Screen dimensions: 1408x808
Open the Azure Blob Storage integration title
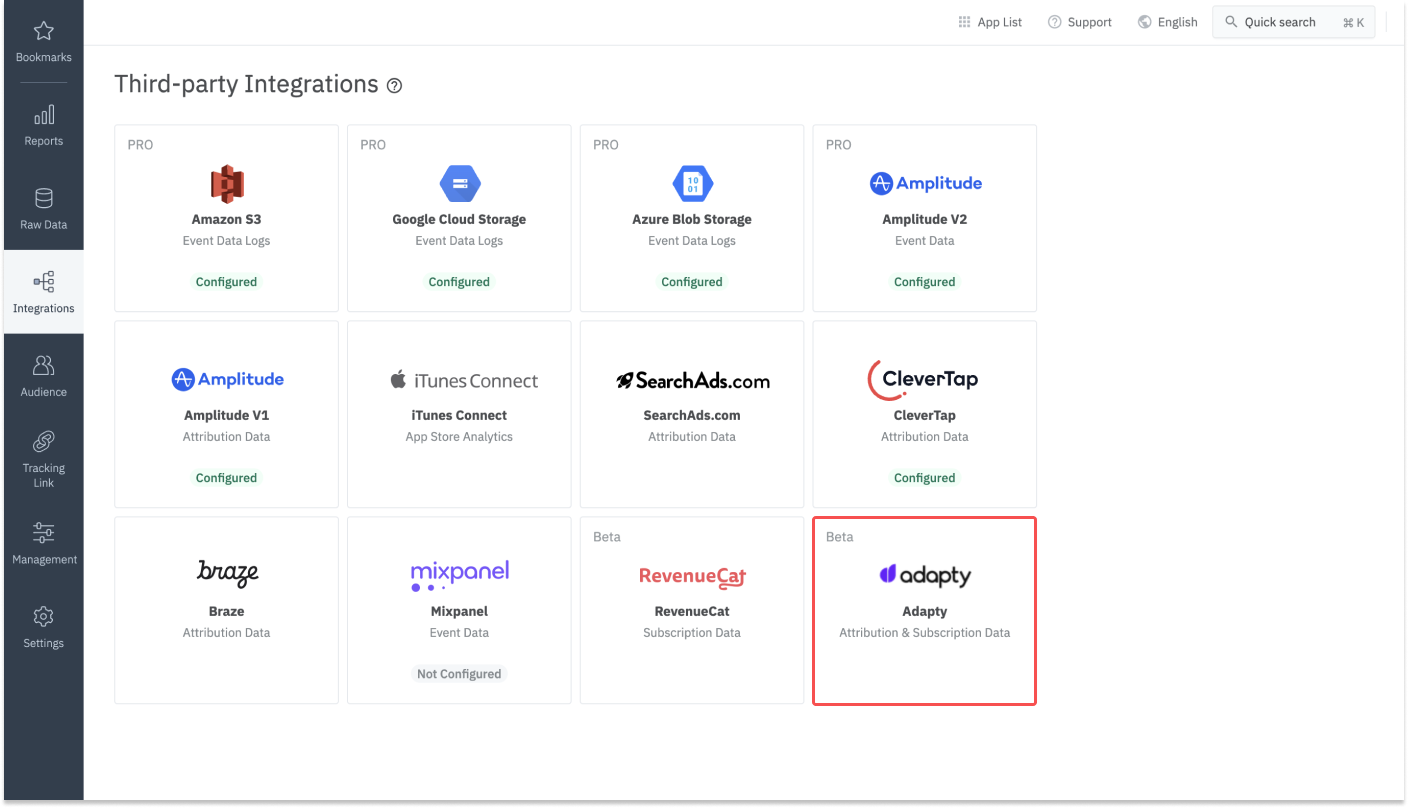click(x=692, y=219)
